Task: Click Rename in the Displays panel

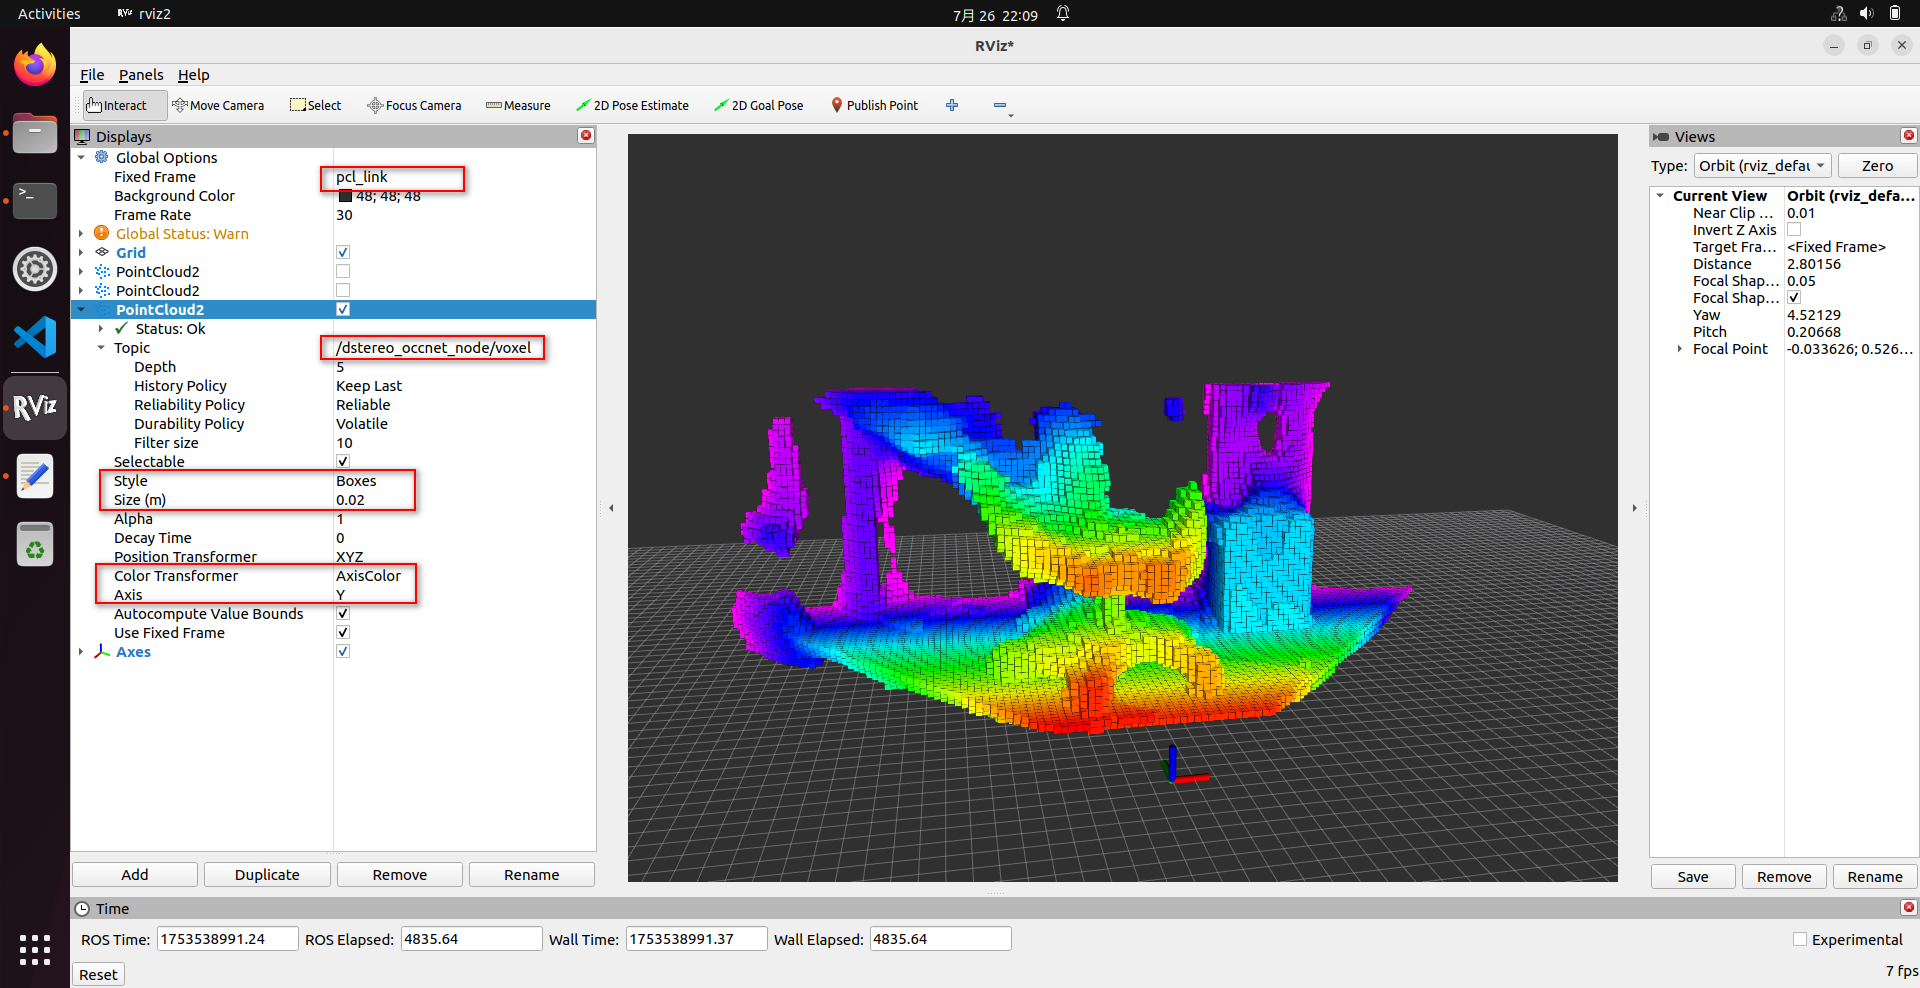Action: [x=532, y=874]
